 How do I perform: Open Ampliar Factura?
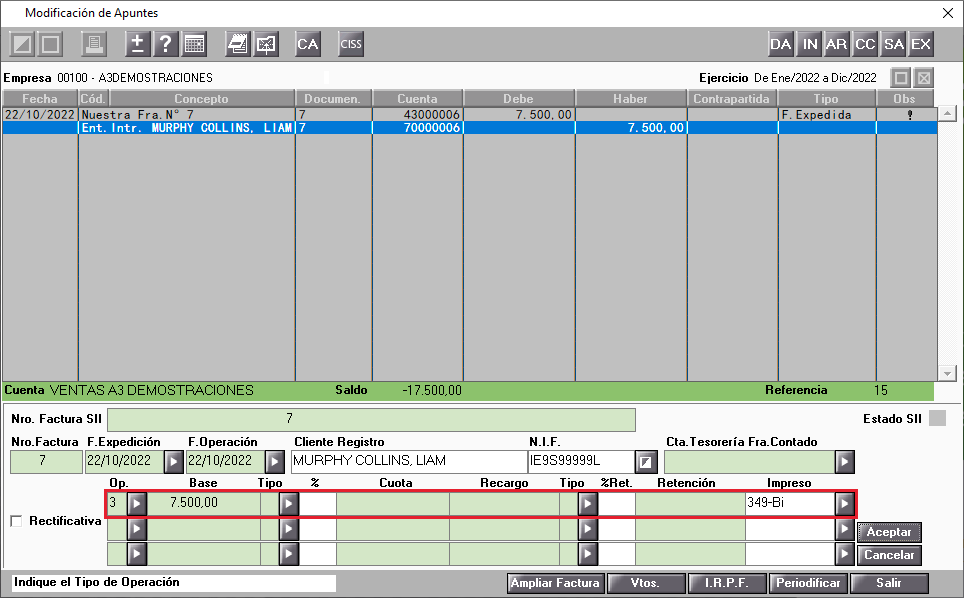tap(556, 583)
